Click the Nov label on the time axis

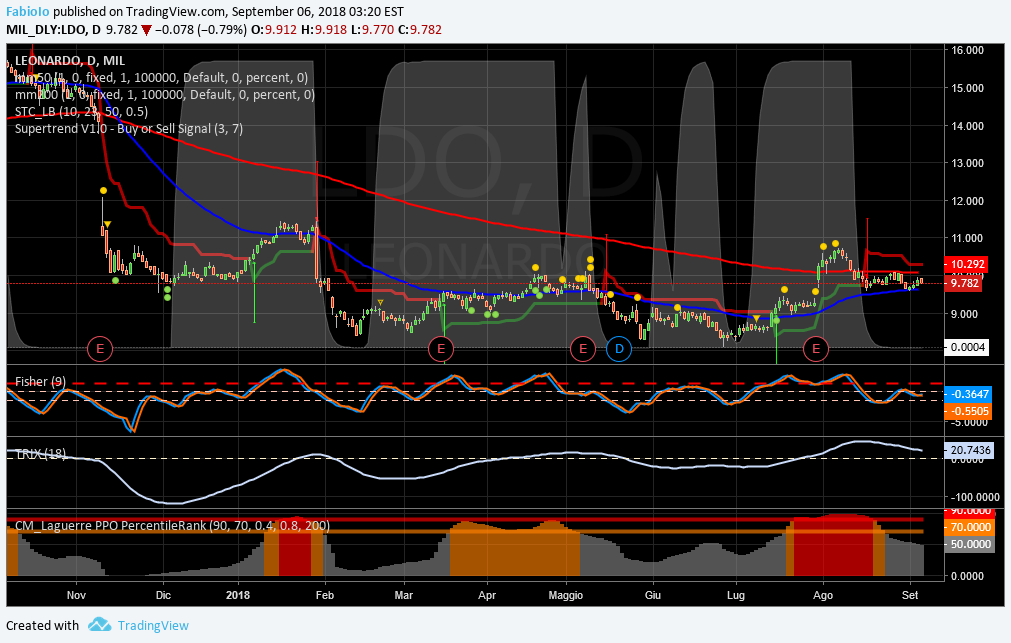(x=76, y=595)
